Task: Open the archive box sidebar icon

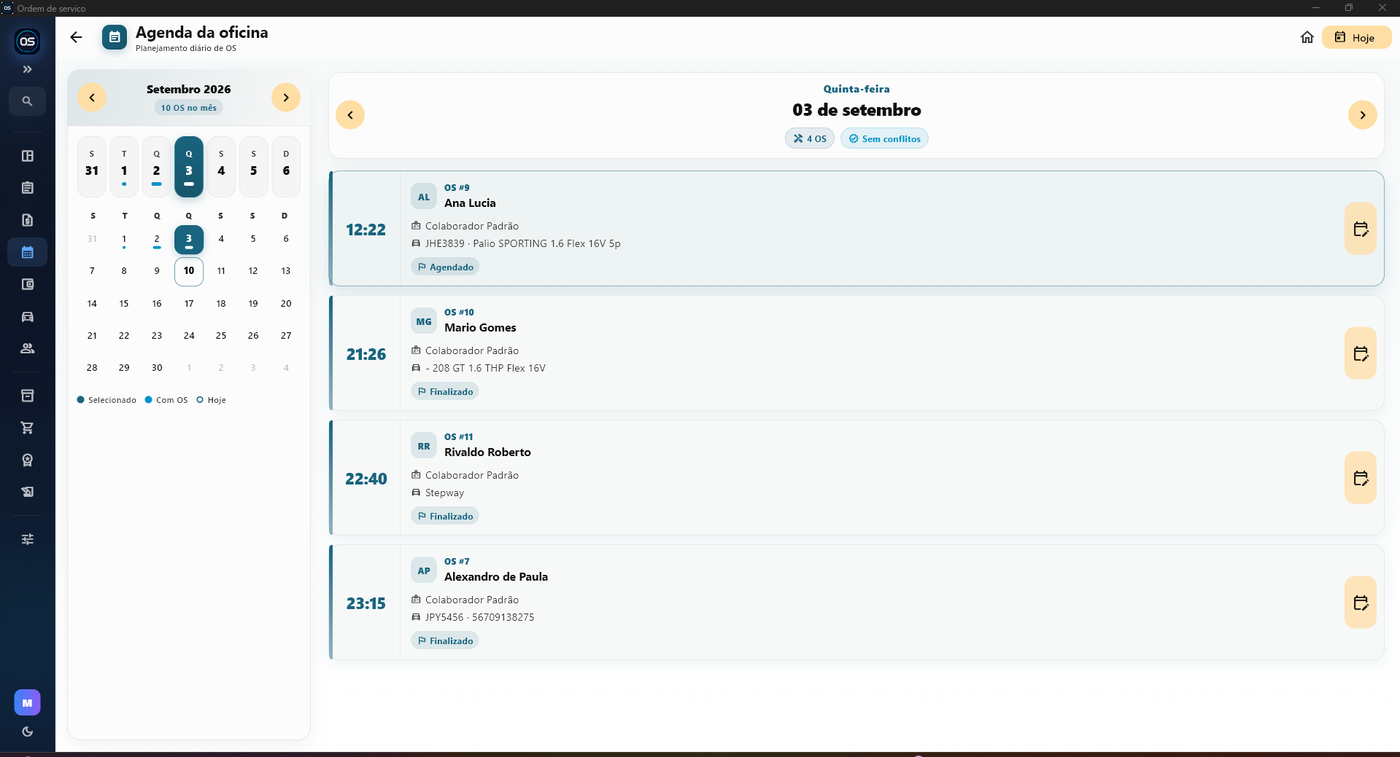Action: (27, 396)
